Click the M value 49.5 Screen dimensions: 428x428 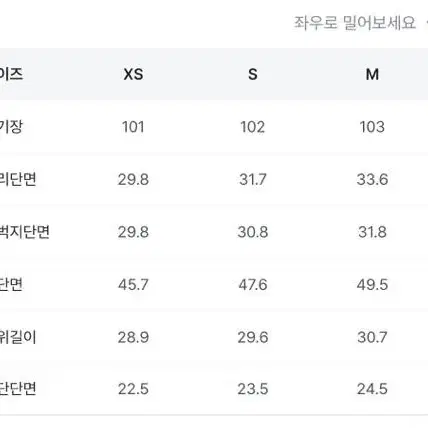(x=372, y=285)
